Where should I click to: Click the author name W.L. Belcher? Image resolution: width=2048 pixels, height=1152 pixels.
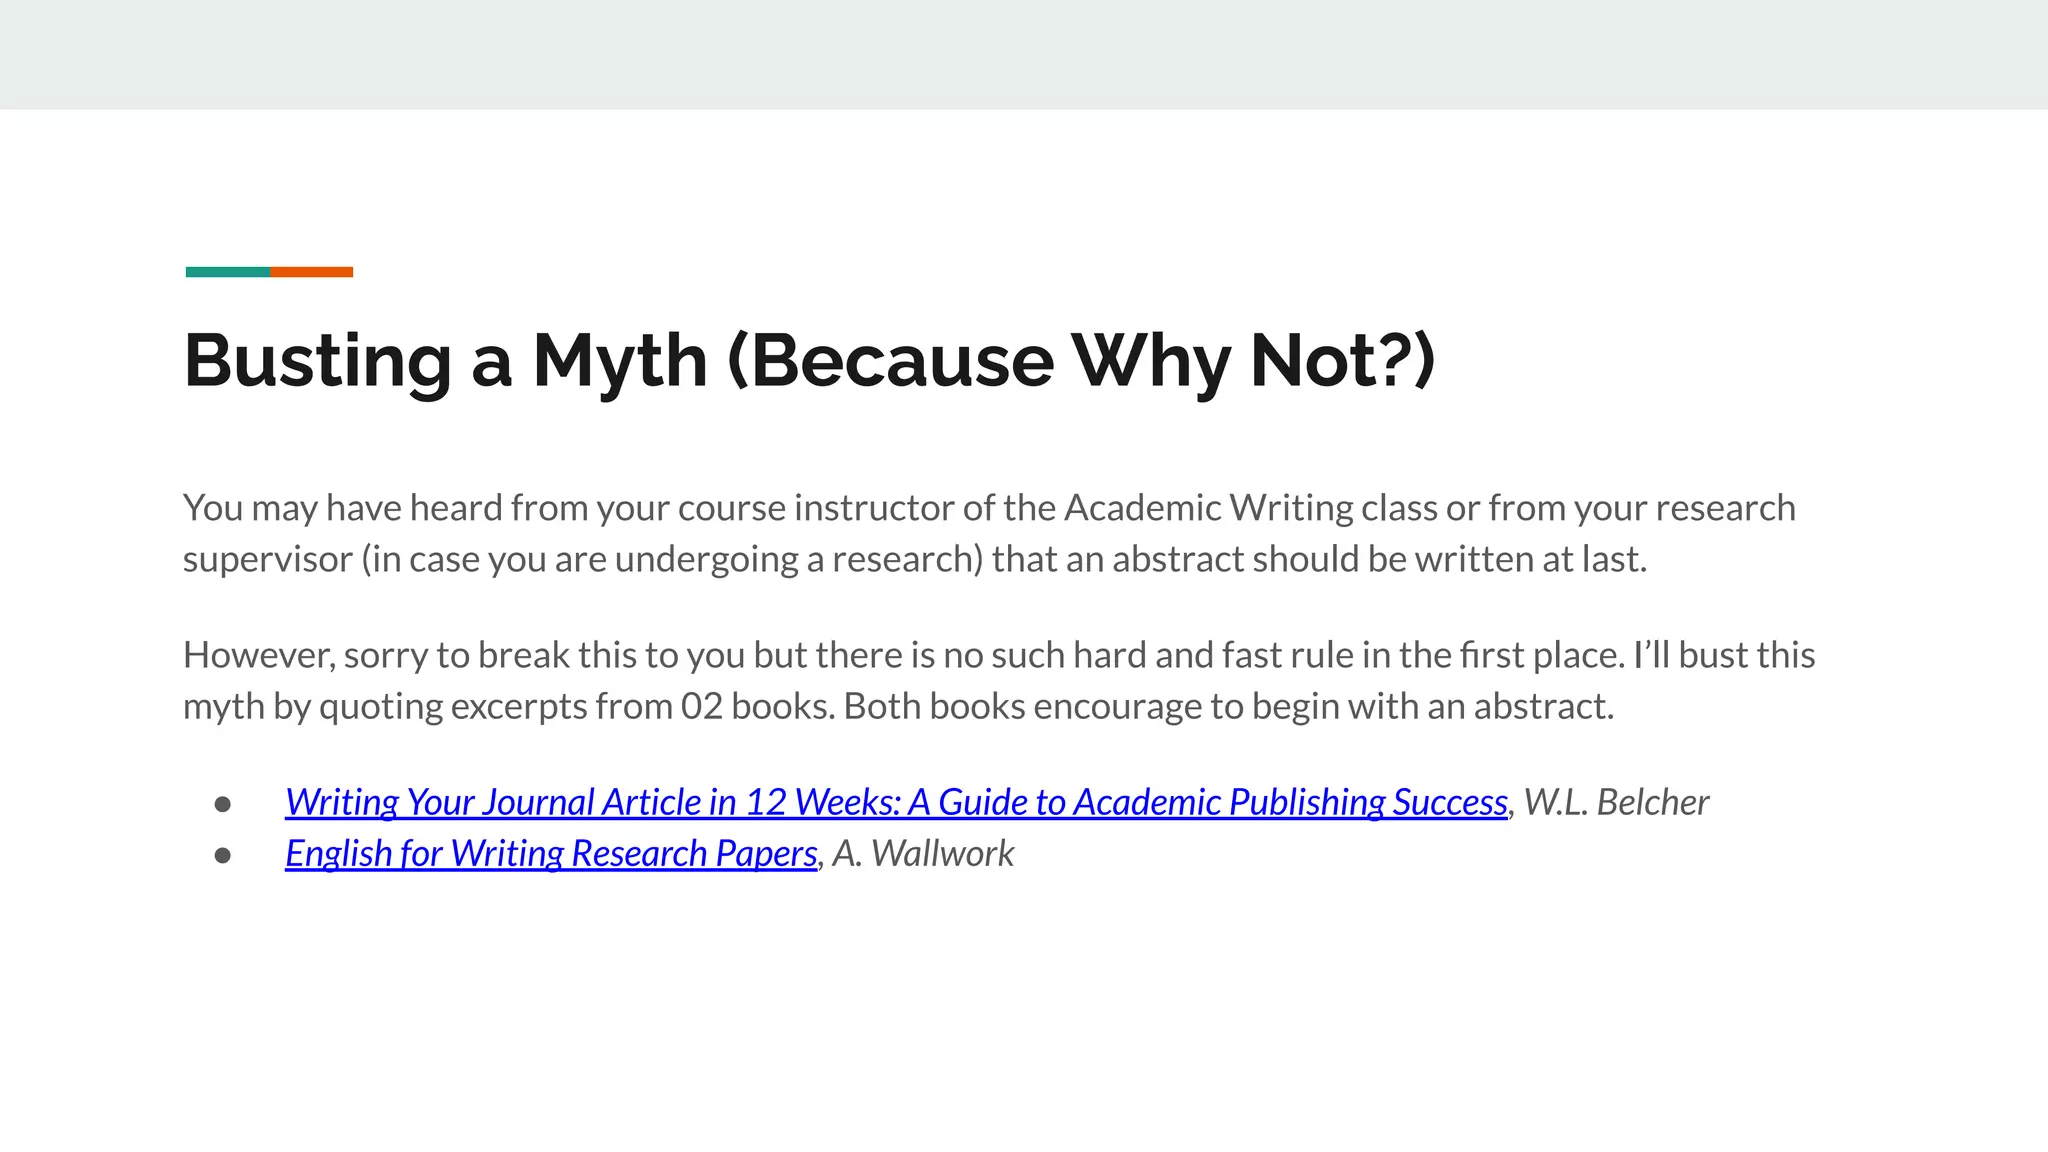[x=1616, y=802]
